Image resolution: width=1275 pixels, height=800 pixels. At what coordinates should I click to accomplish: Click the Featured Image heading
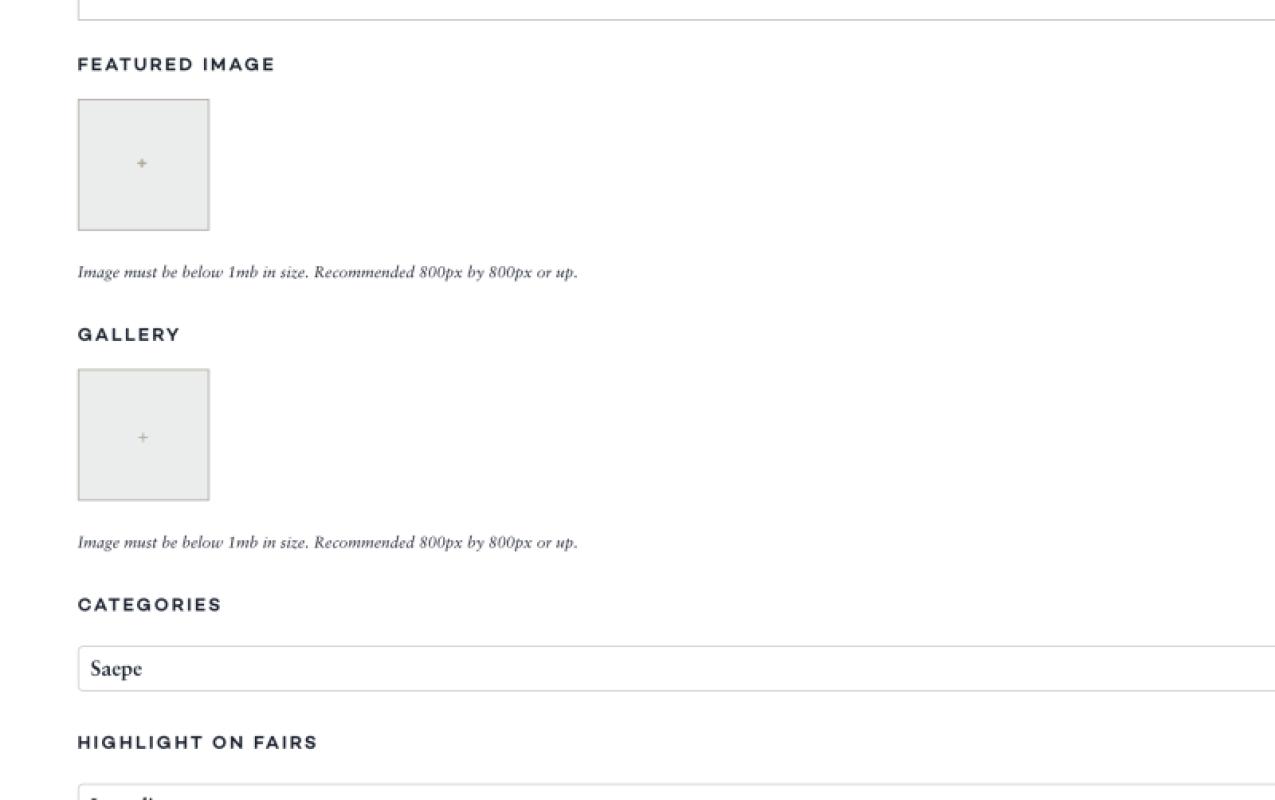(x=176, y=65)
